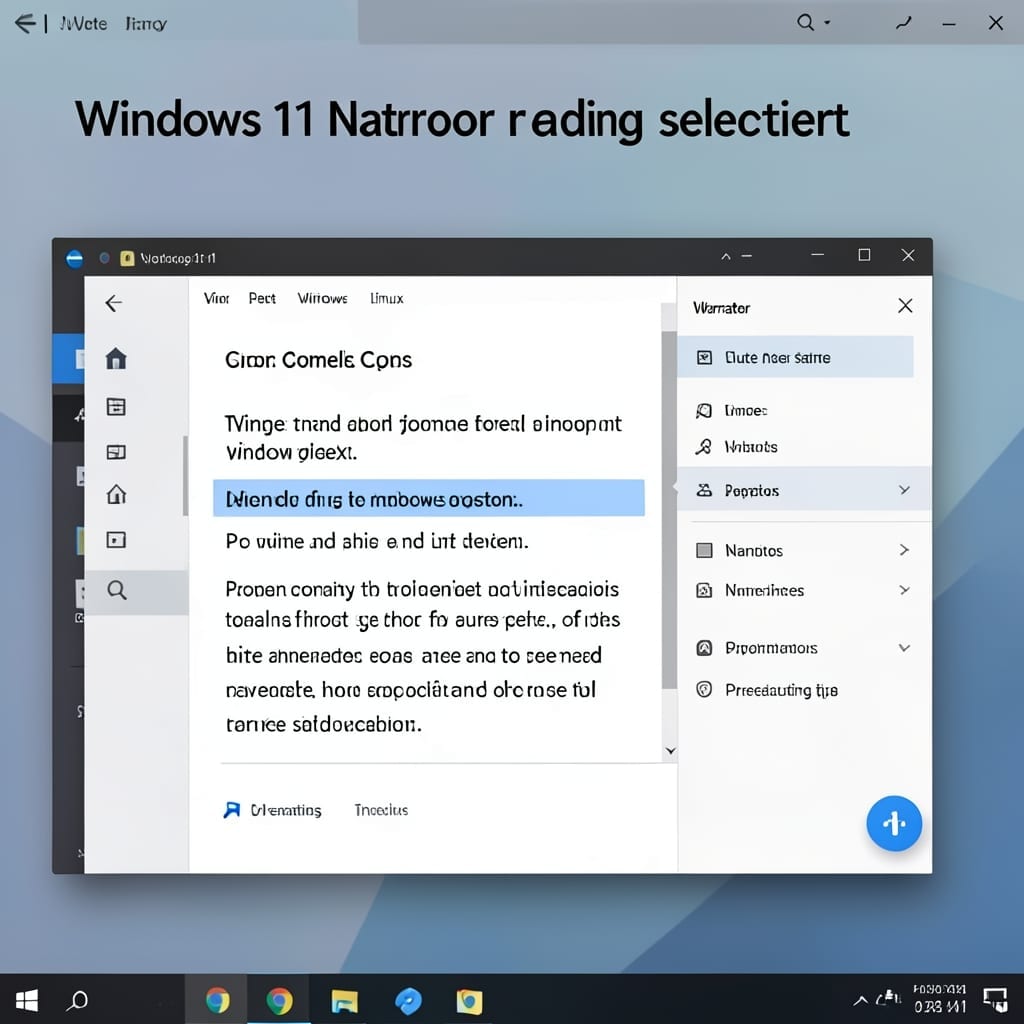Select the Limoes item in the panel
This screenshot has height=1024, width=1024.
[x=746, y=411]
